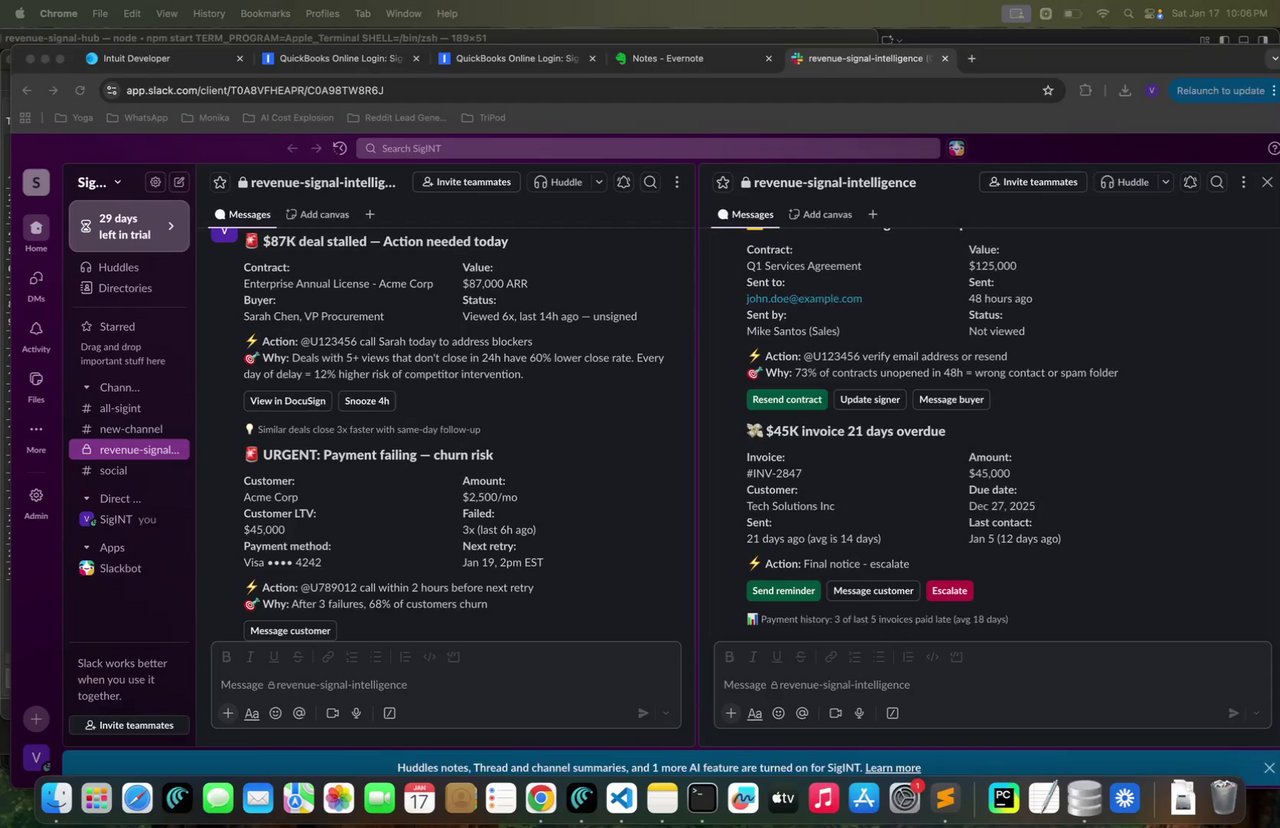Open the More menu in Slack rail

36,430
